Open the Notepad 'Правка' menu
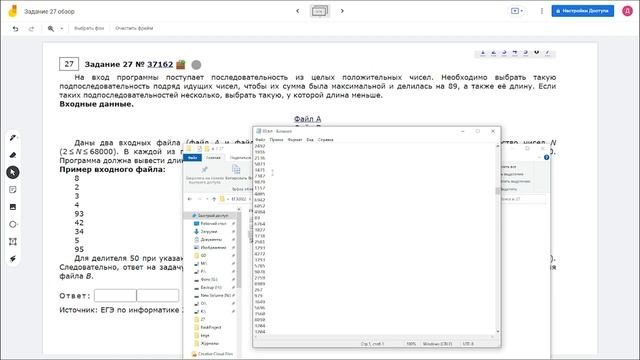The image size is (640, 360). coord(276,140)
